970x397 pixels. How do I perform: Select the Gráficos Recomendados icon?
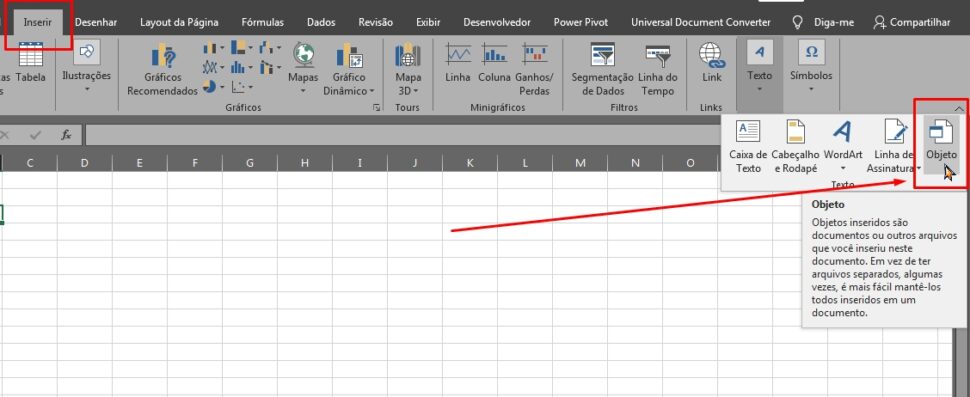pyautogui.click(x=163, y=57)
